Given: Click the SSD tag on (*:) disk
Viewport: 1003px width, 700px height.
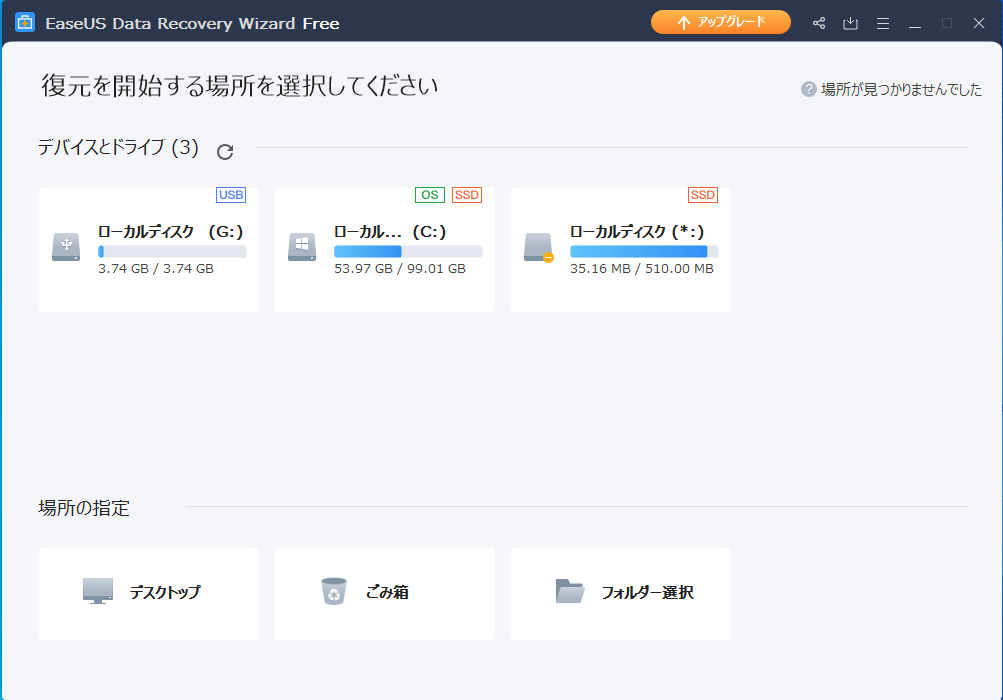Looking at the screenshot, I should [x=703, y=195].
